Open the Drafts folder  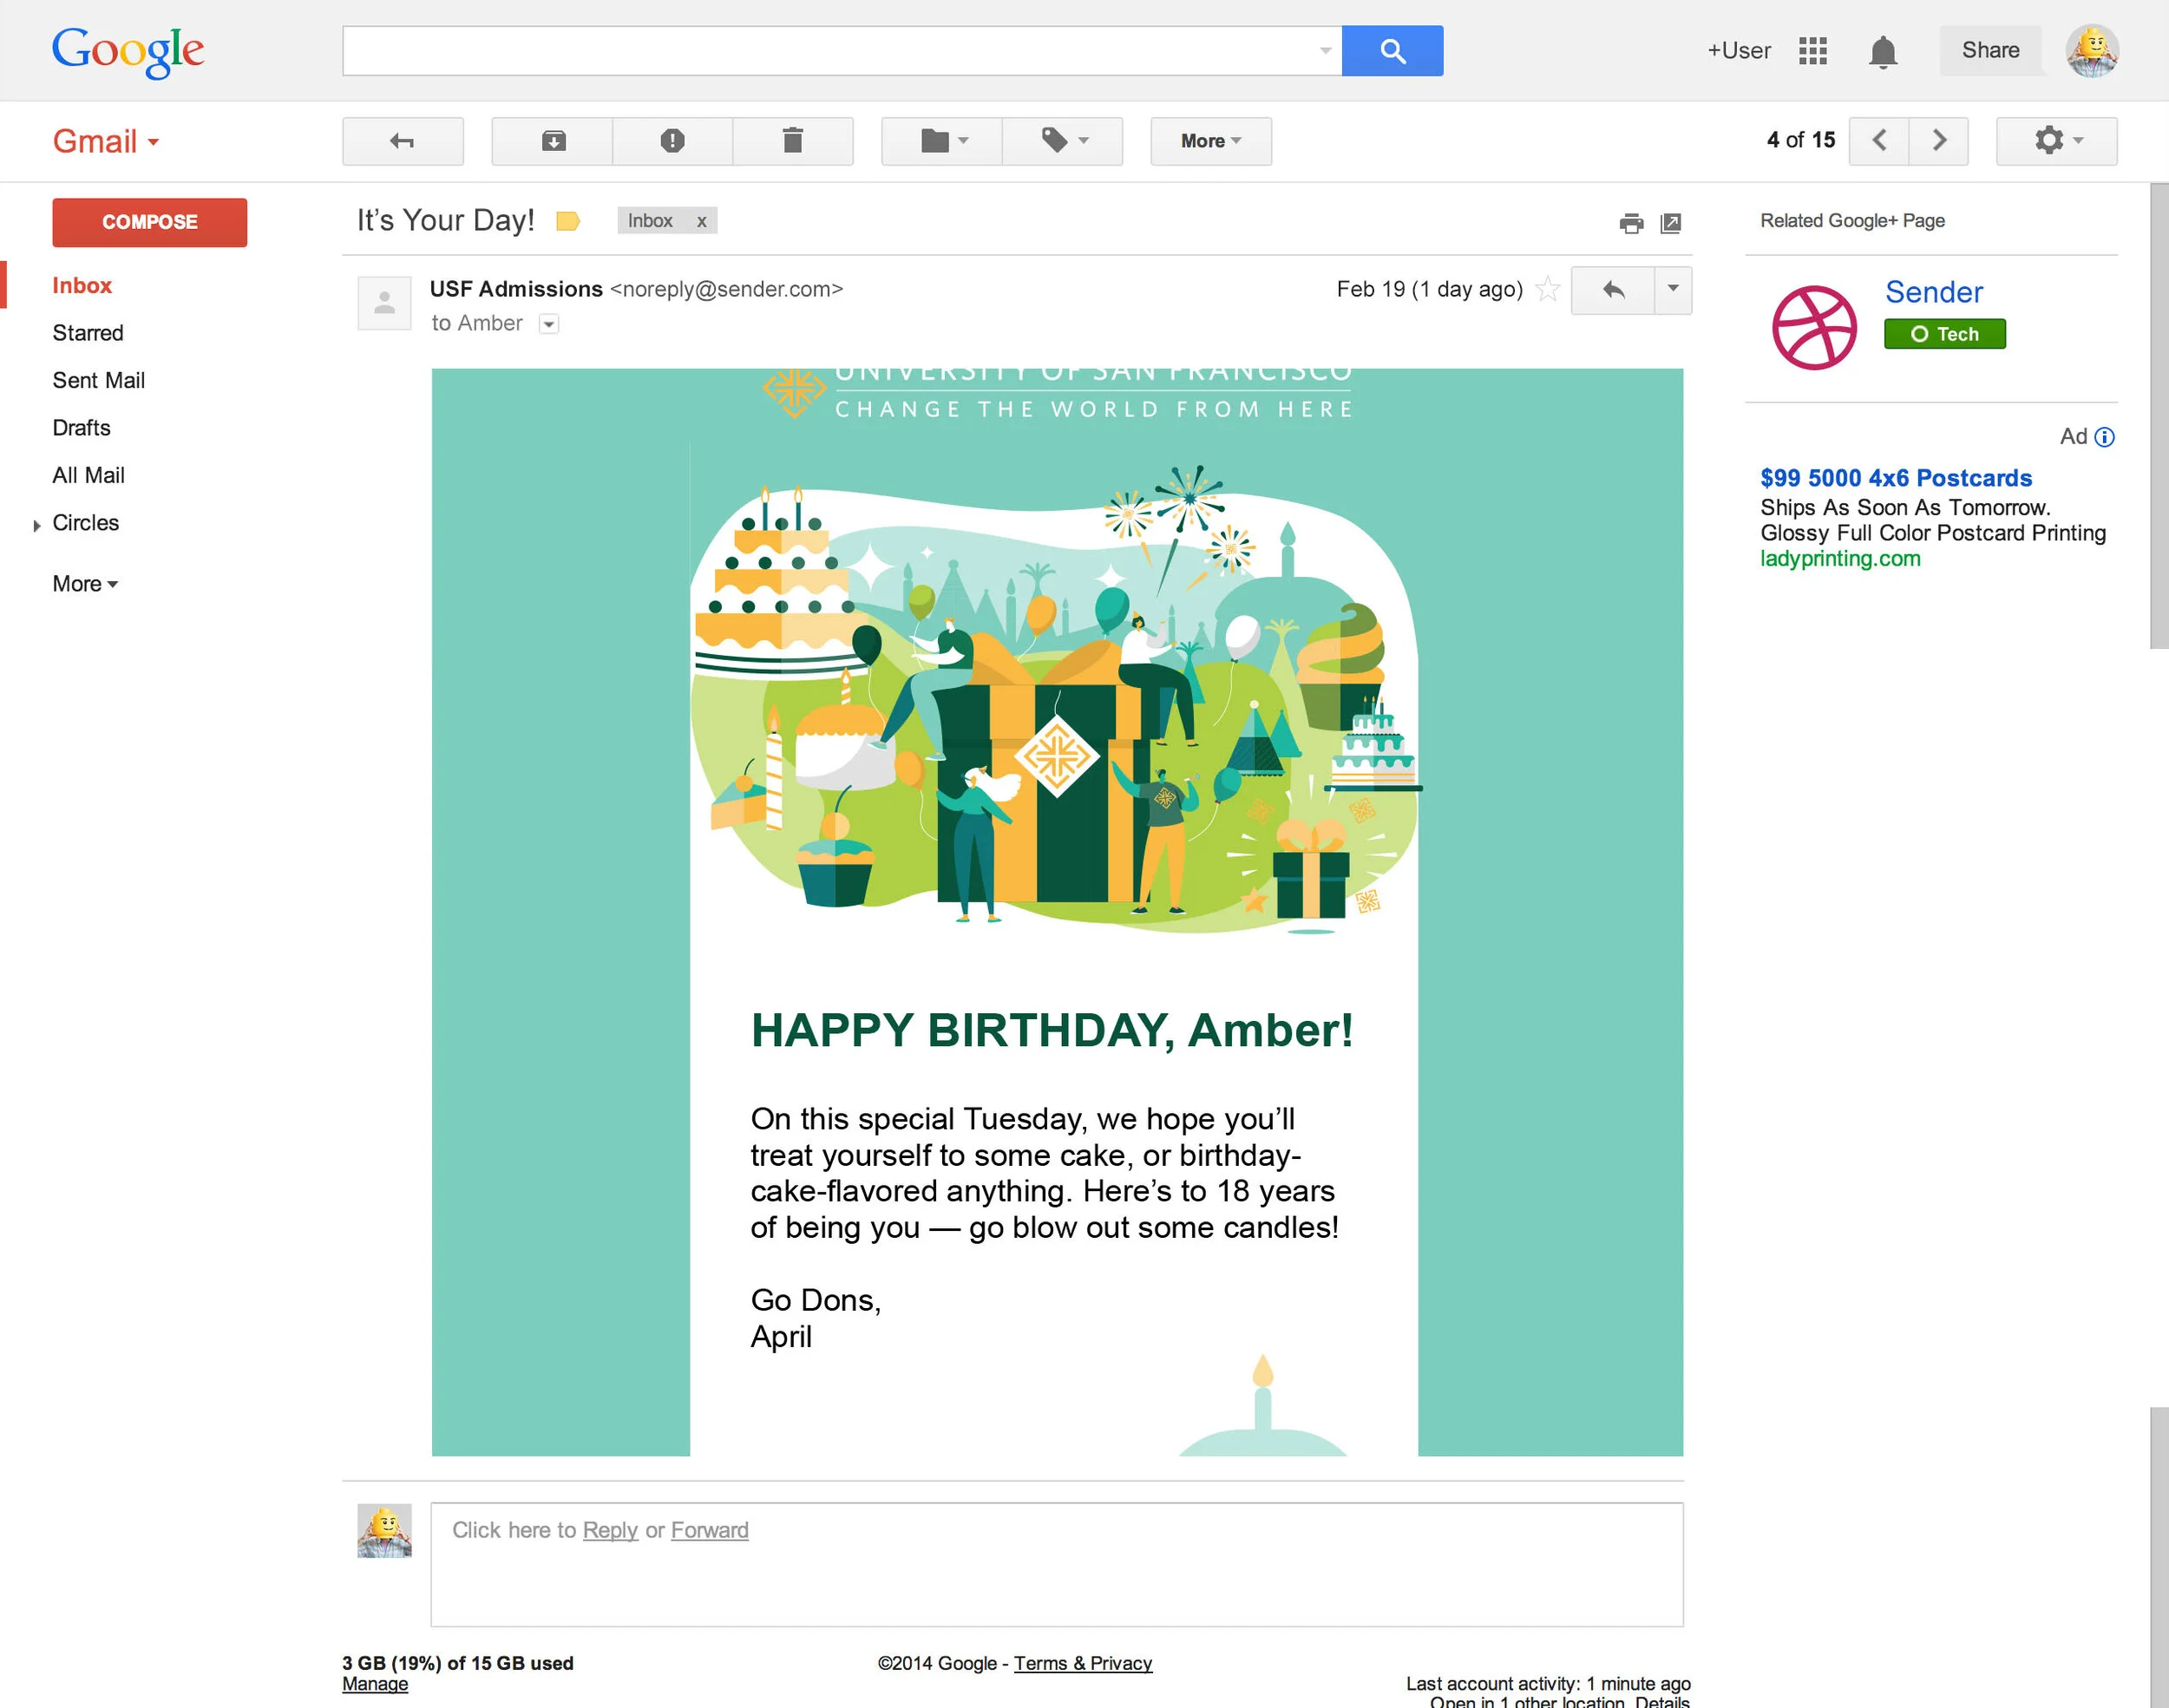(82, 428)
